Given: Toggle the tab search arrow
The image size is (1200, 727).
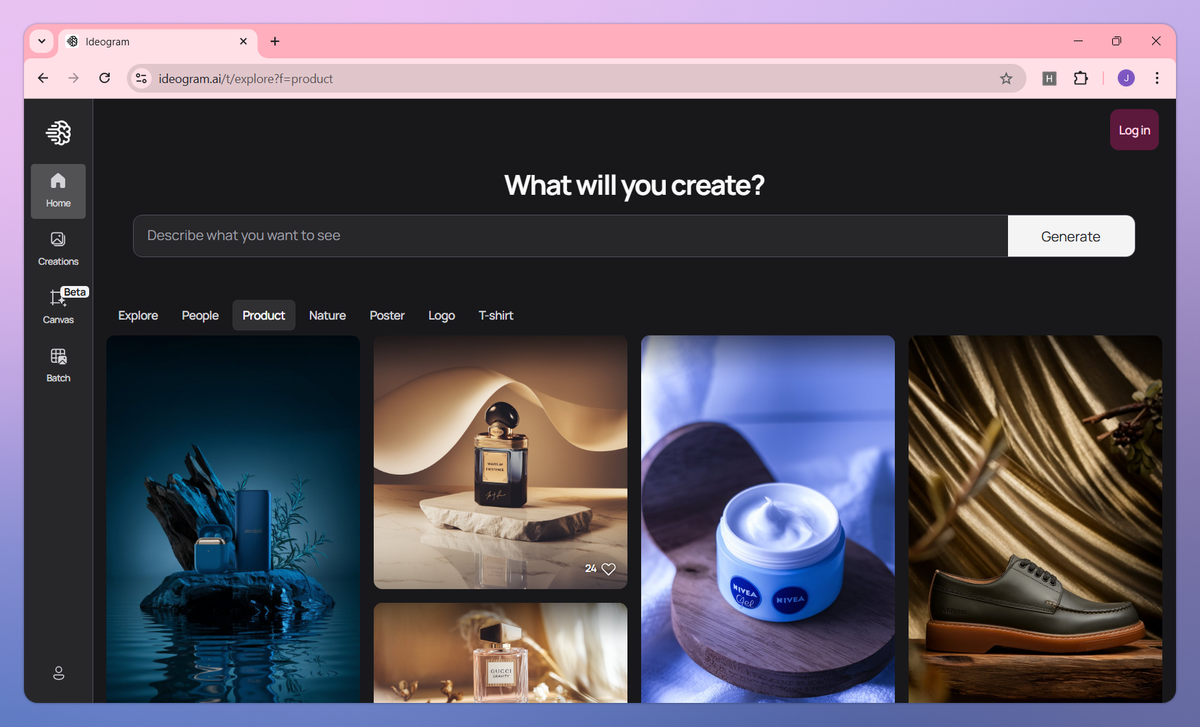Looking at the screenshot, I should [40, 41].
